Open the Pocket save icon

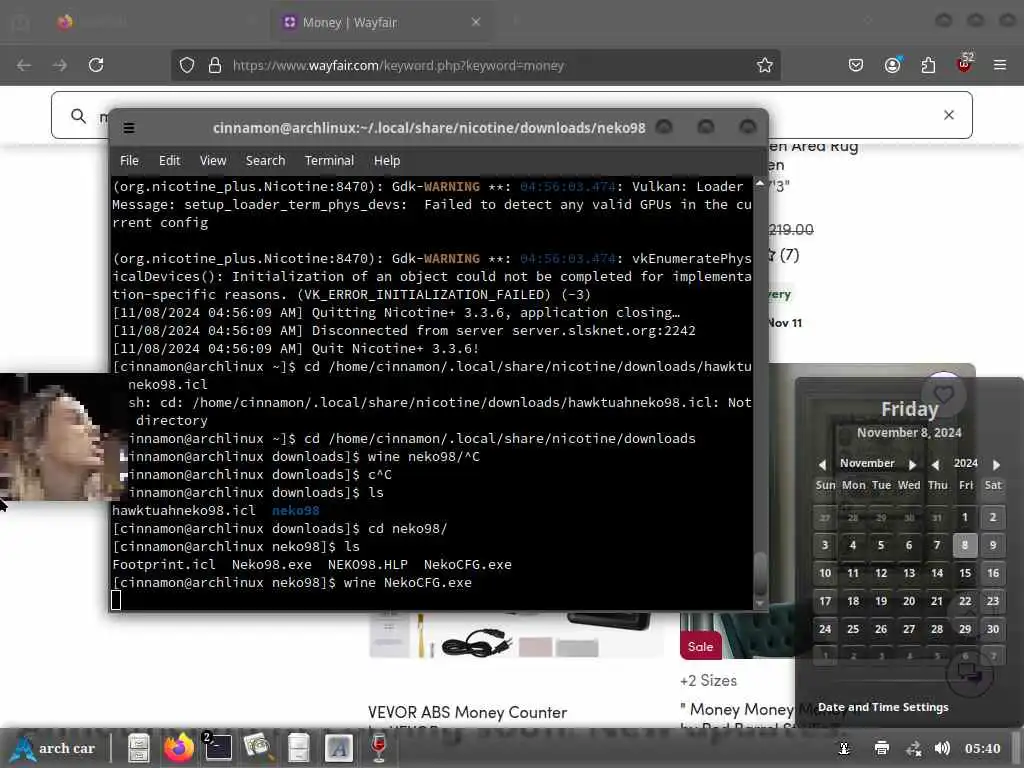click(x=856, y=65)
